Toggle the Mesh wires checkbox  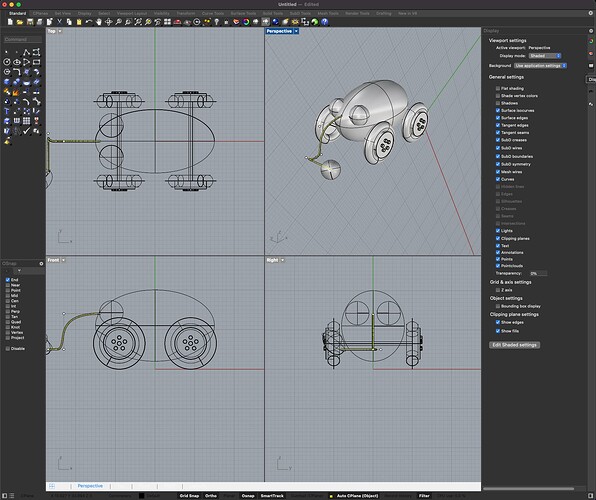(x=498, y=171)
